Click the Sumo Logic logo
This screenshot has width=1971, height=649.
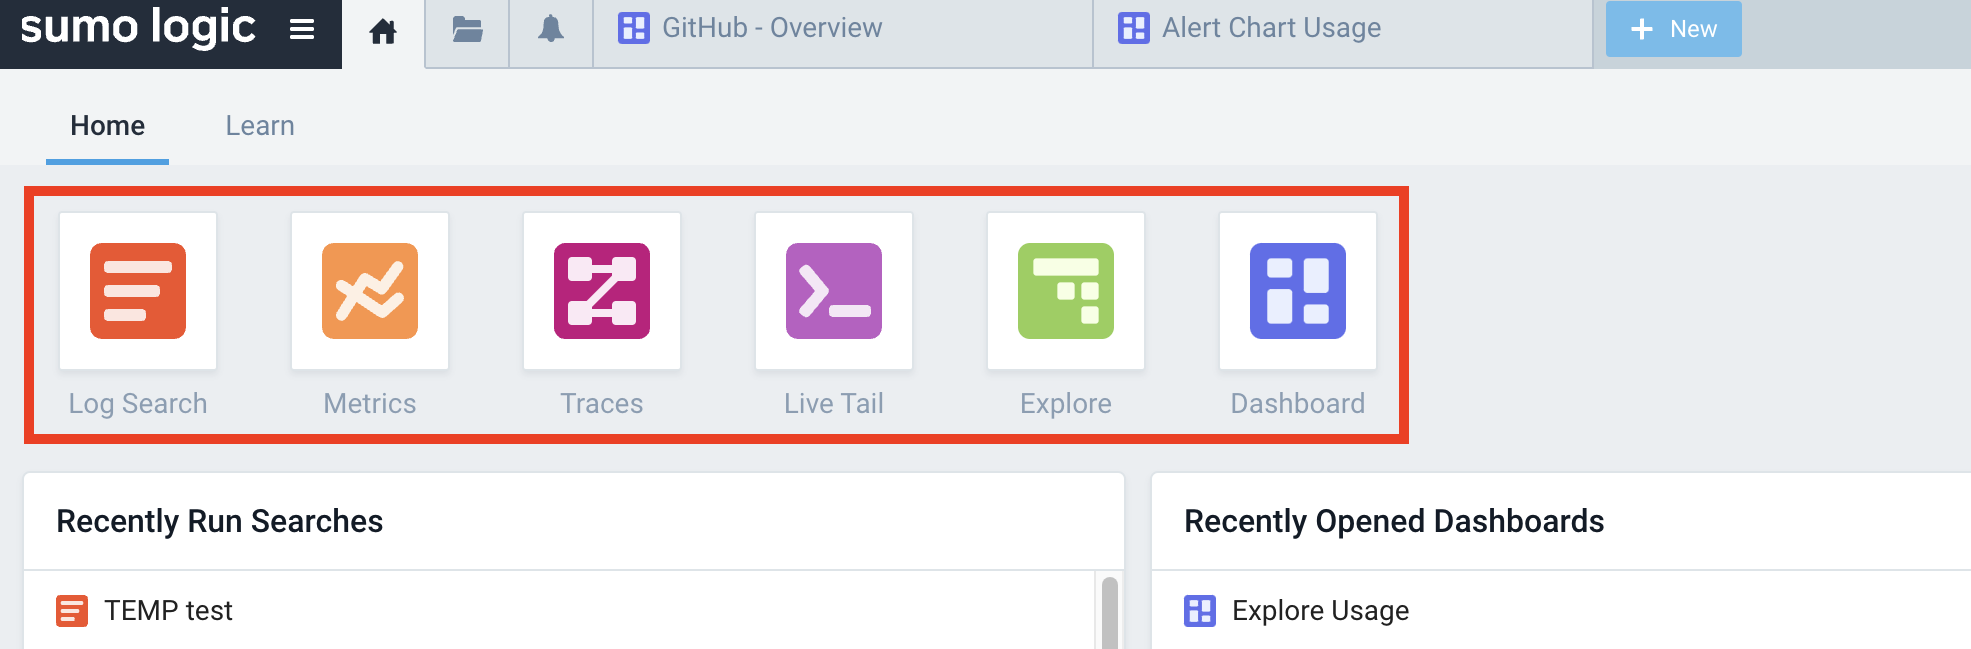pos(138,27)
